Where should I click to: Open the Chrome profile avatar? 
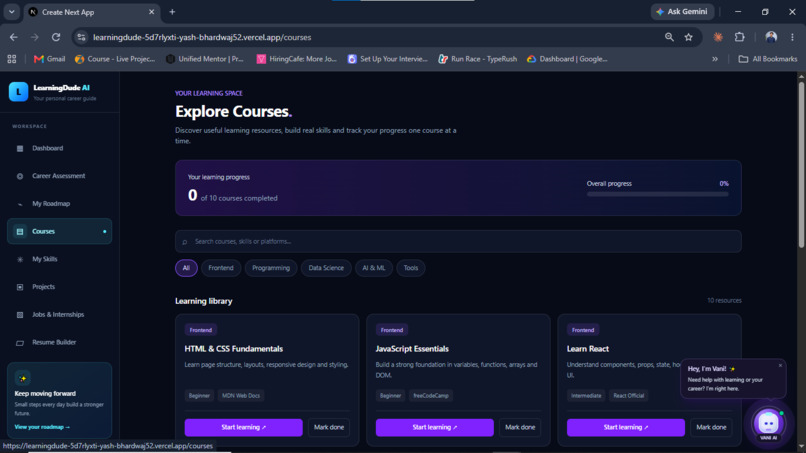(771, 37)
